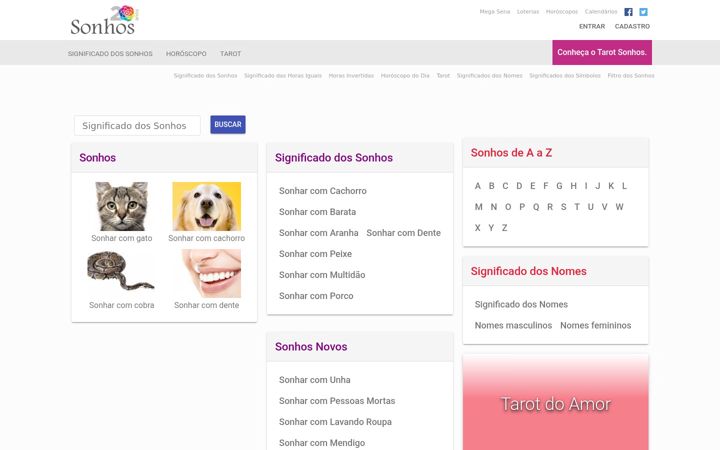This screenshot has width=720, height=450.
Task: Open Sonhar com cobra caption link
Action: point(122,305)
